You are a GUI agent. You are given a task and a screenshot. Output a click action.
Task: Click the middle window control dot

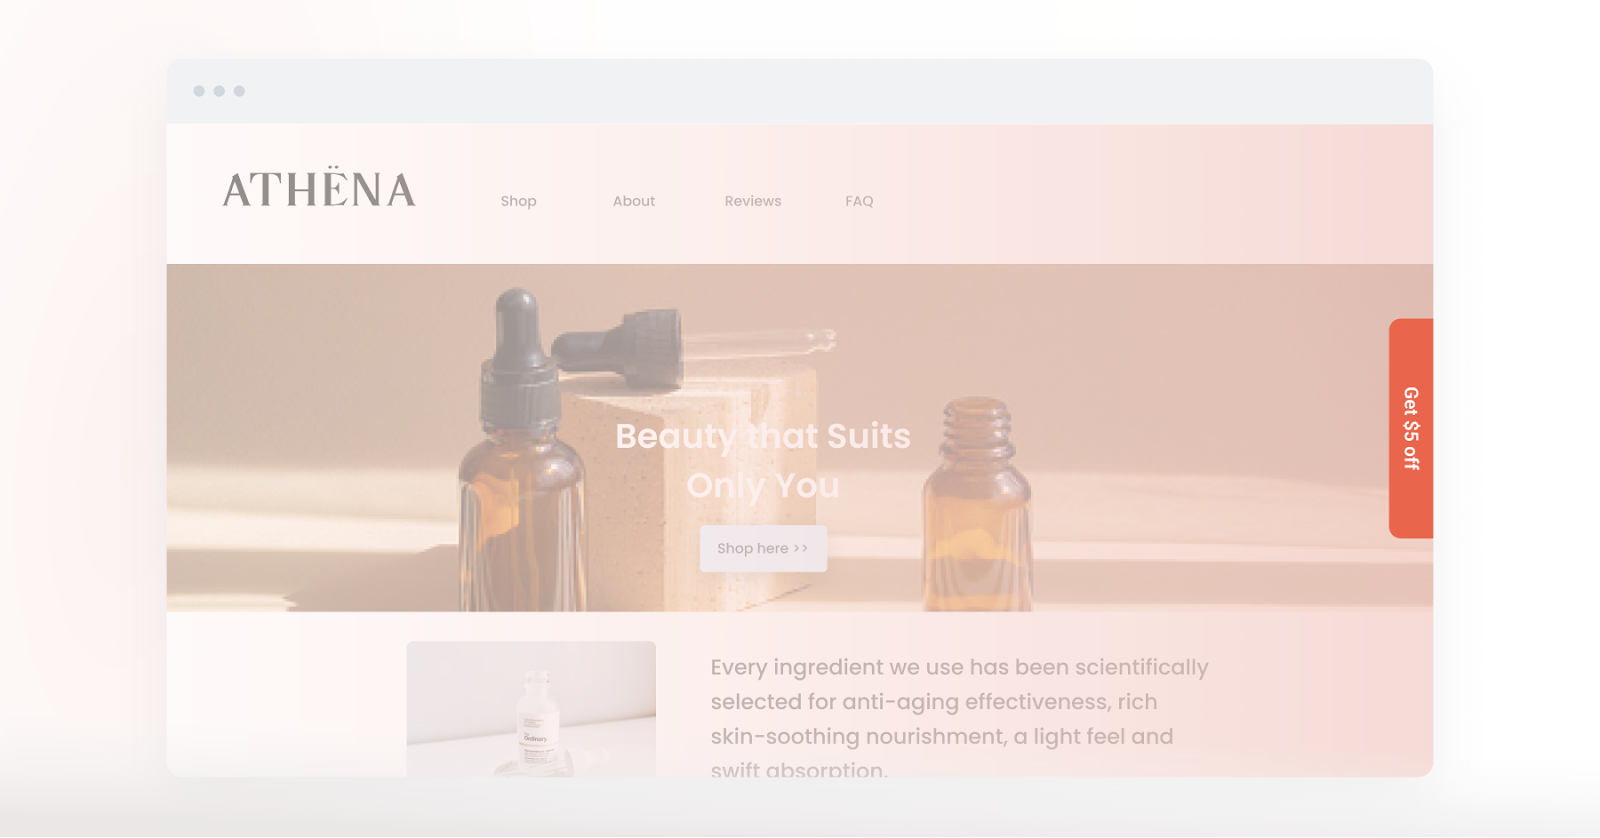(x=219, y=91)
